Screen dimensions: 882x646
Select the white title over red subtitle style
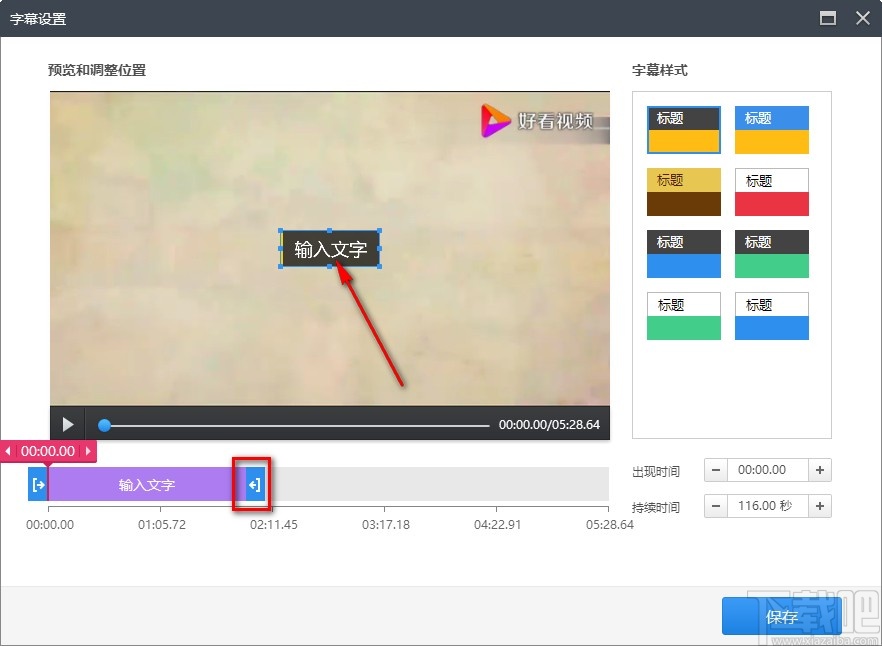[x=772, y=192]
